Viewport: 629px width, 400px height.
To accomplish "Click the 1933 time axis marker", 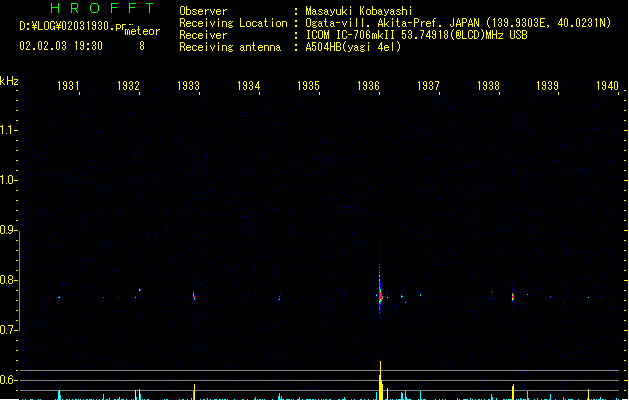I will click(188, 86).
